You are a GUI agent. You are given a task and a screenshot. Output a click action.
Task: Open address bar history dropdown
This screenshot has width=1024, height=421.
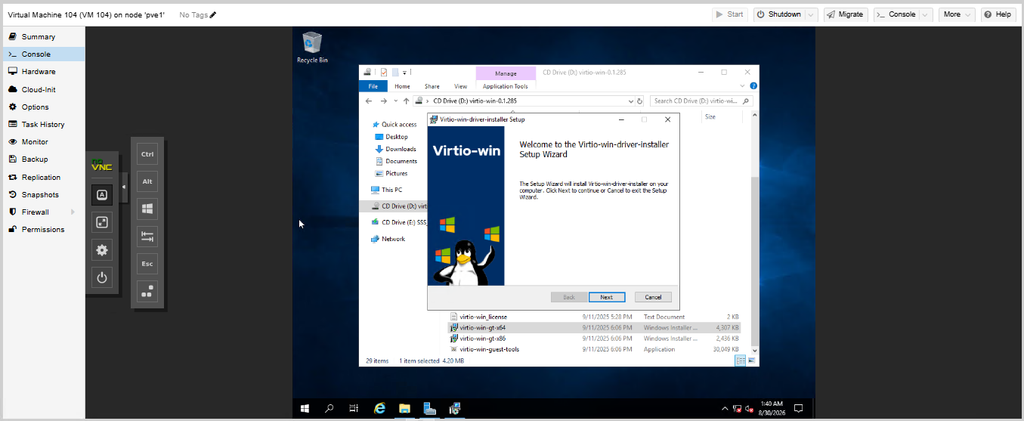coord(630,101)
